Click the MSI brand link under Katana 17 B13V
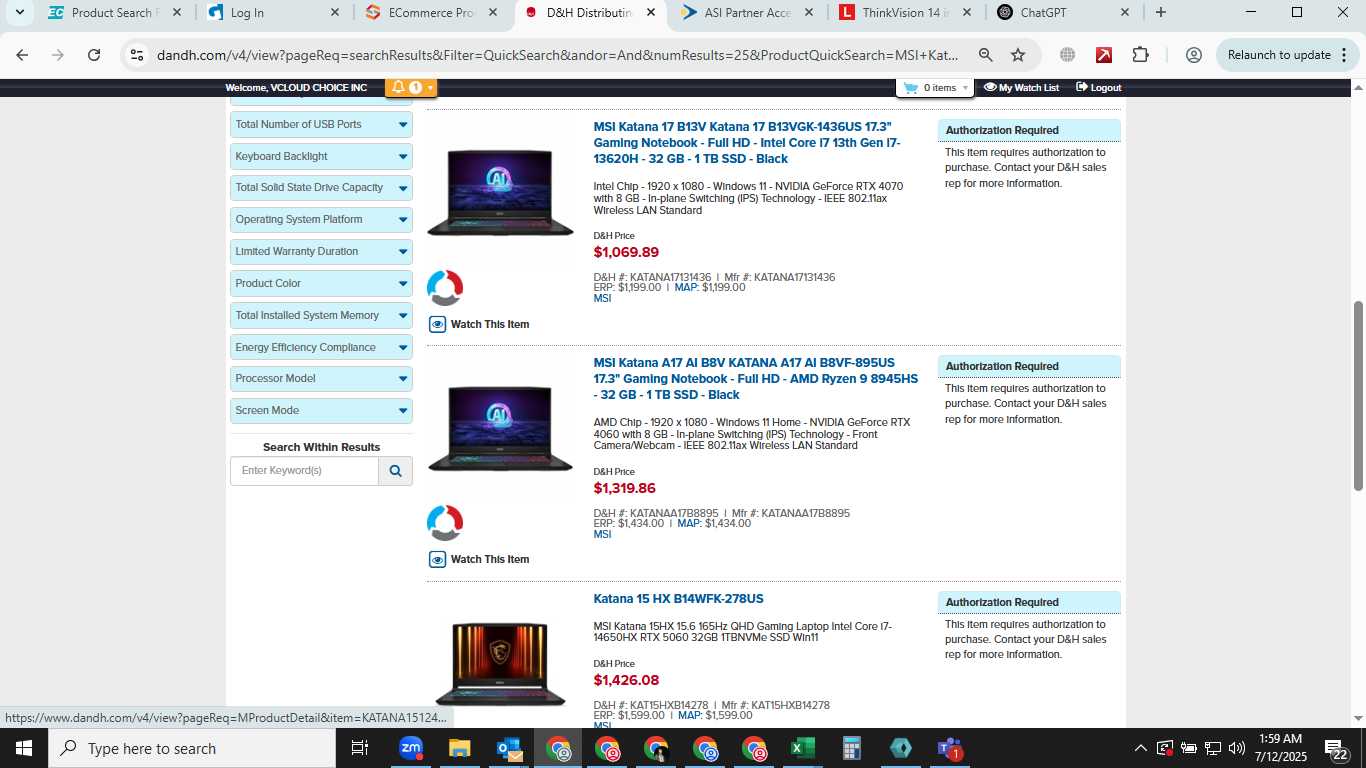This screenshot has width=1366, height=768. [x=602, y=299]
